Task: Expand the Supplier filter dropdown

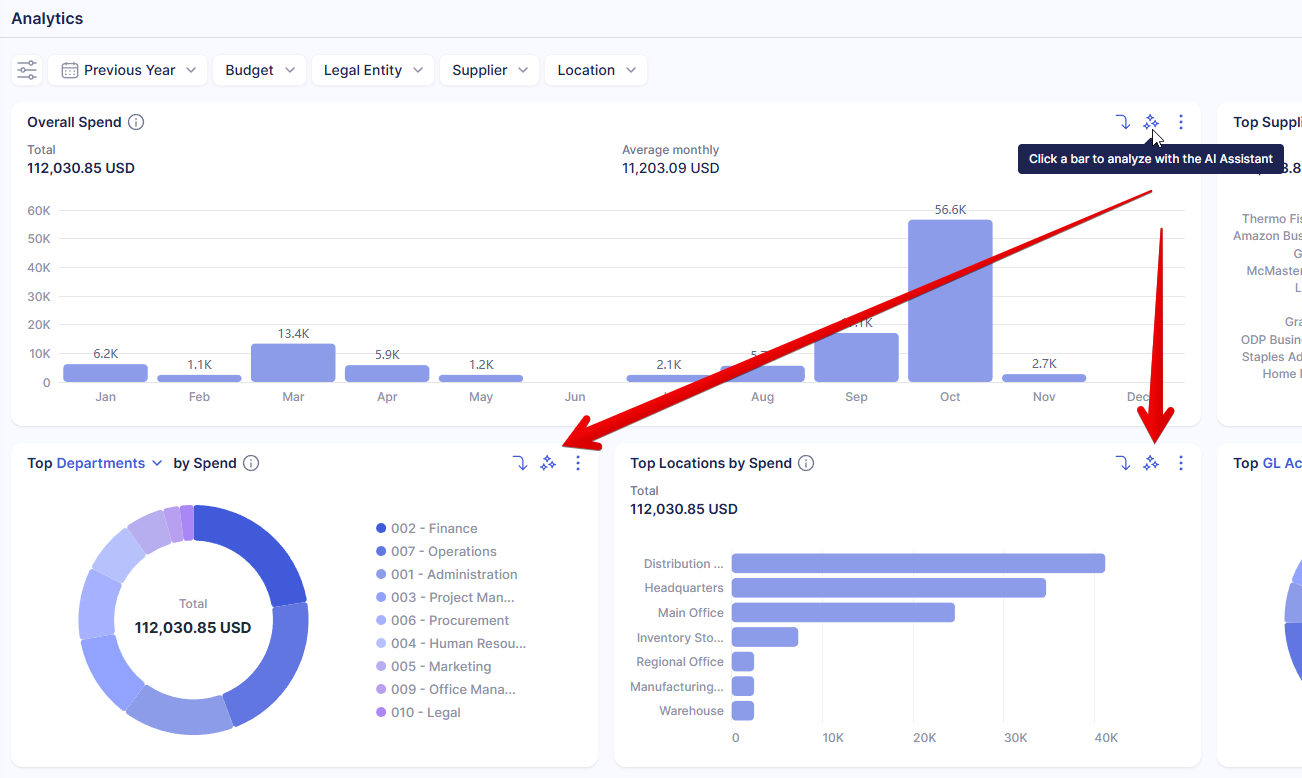Action: tap(490, 70)
